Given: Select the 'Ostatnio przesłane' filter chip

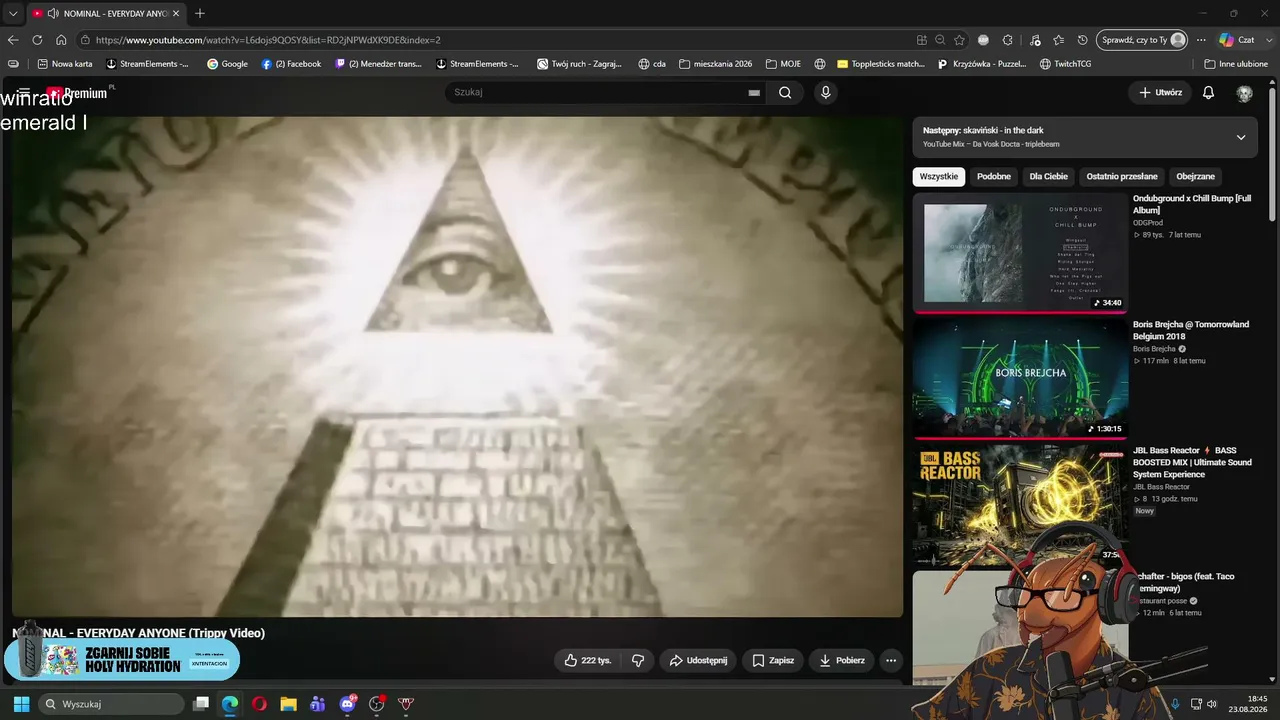Looking at the screenshot, I should point(1122,177).
